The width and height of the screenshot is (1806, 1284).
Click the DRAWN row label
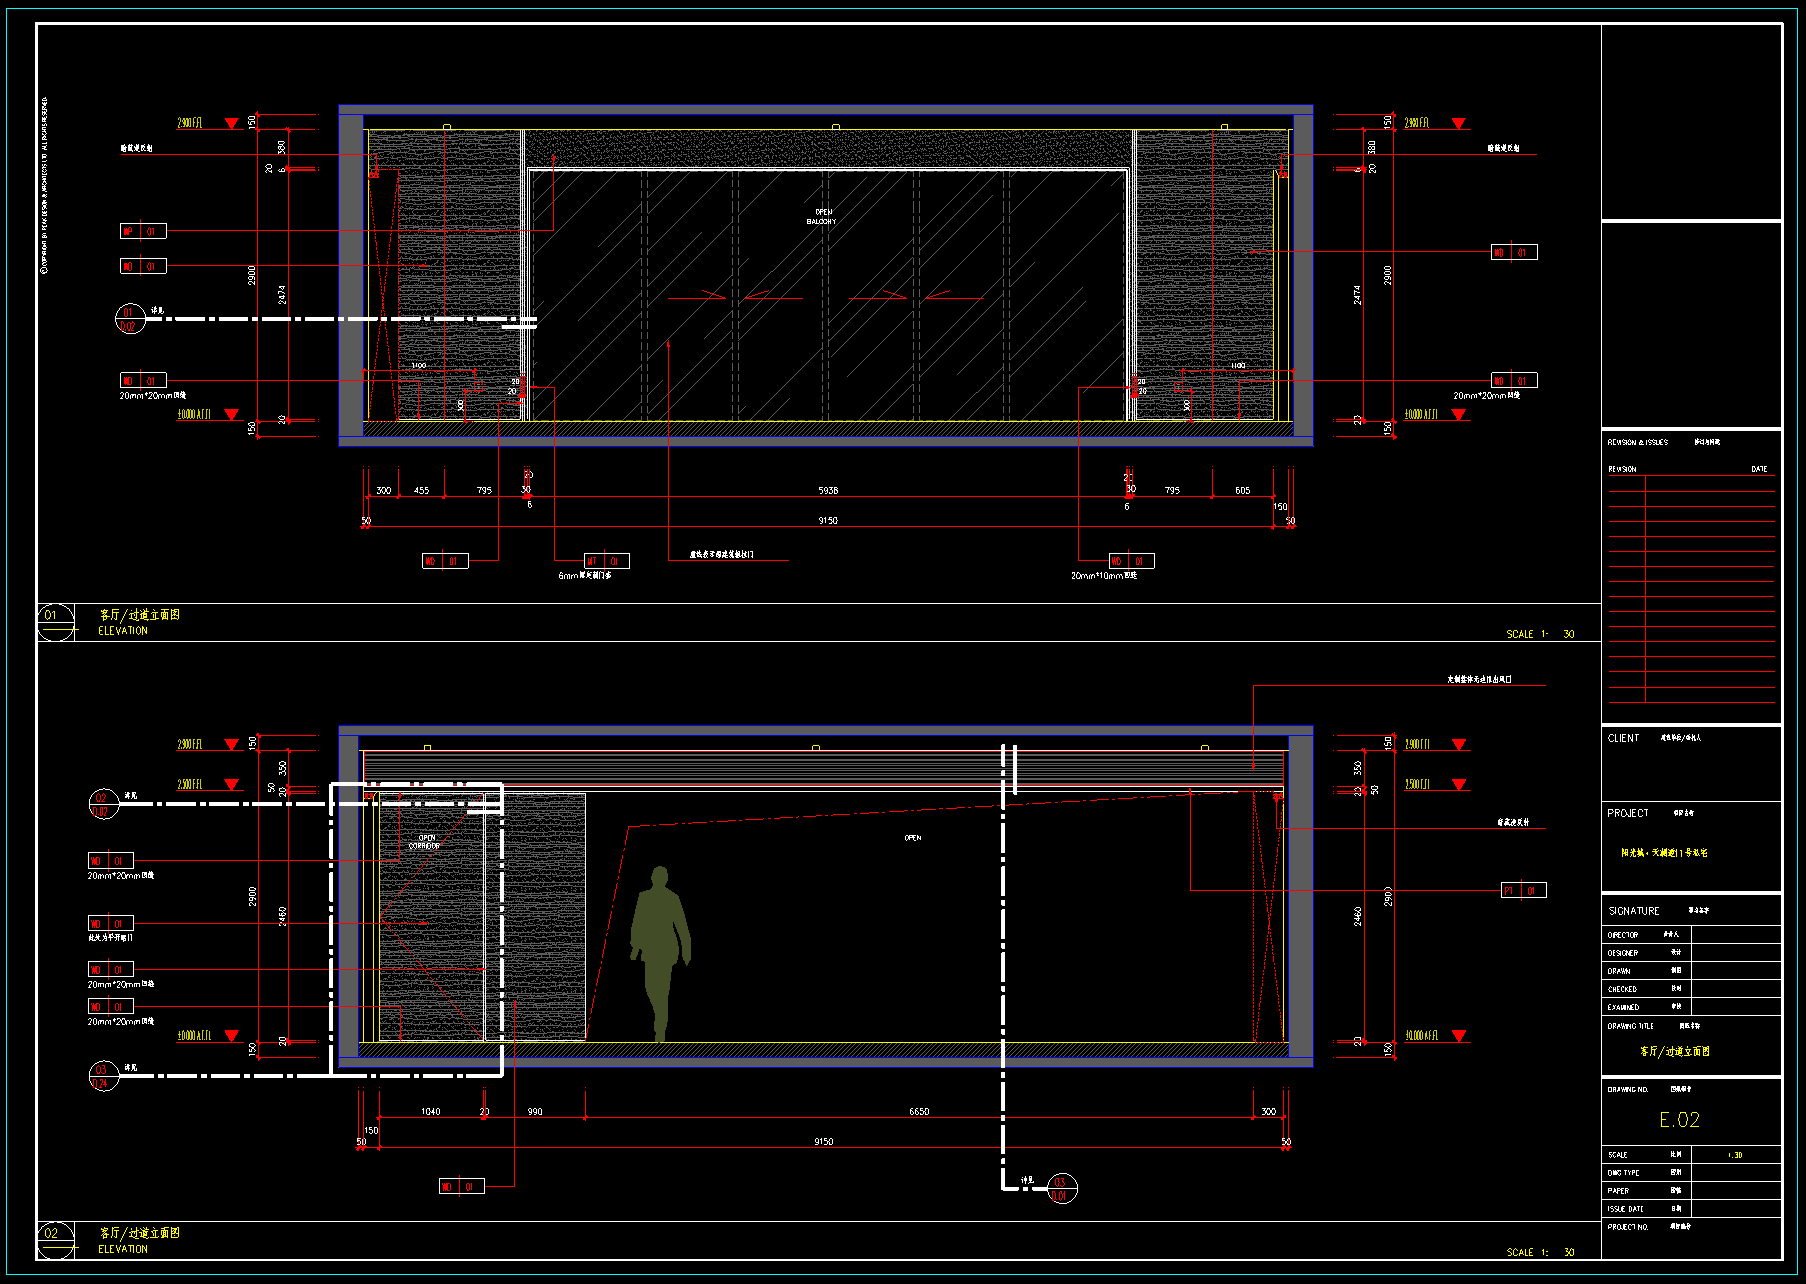(1619, 971)
